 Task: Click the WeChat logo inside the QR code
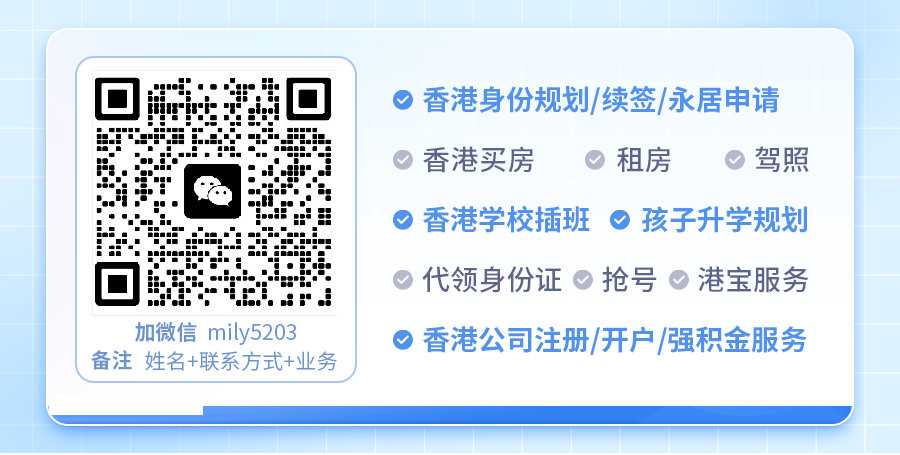pos(212,191)
